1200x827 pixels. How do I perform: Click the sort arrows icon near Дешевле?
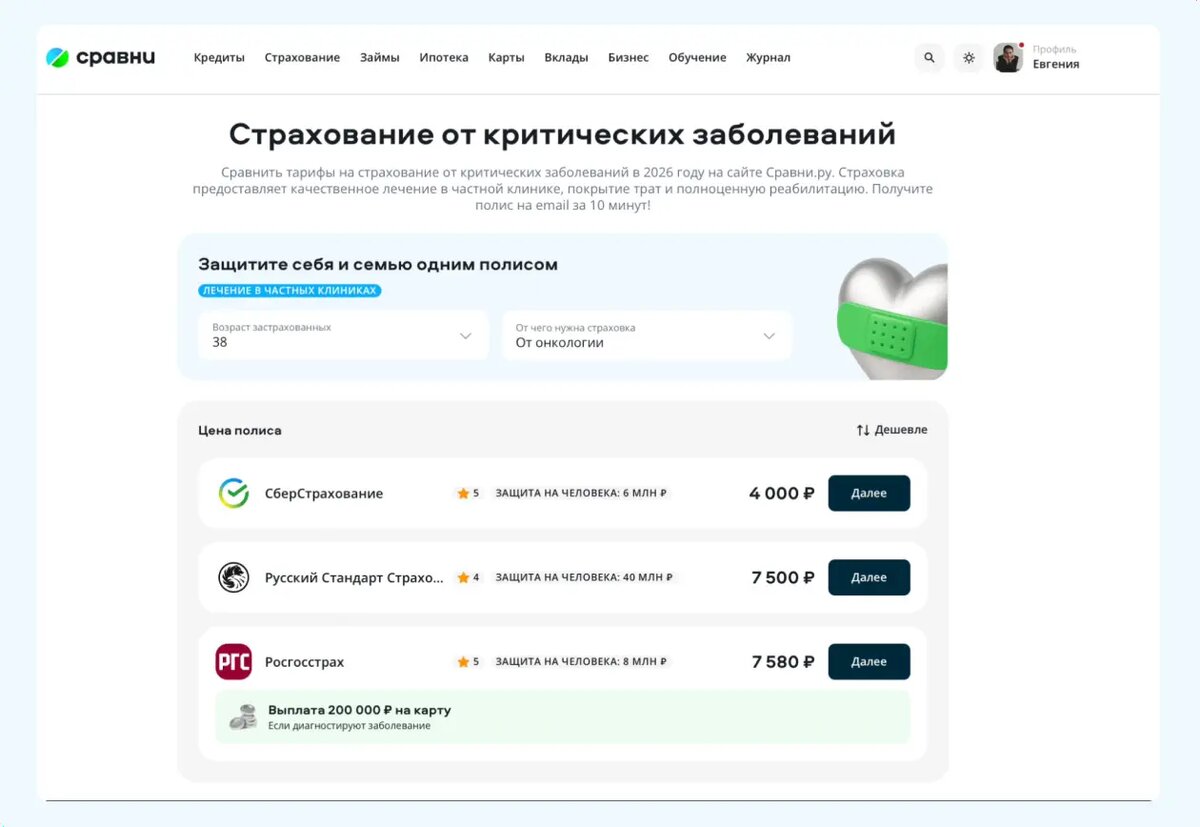coord(863,430)
